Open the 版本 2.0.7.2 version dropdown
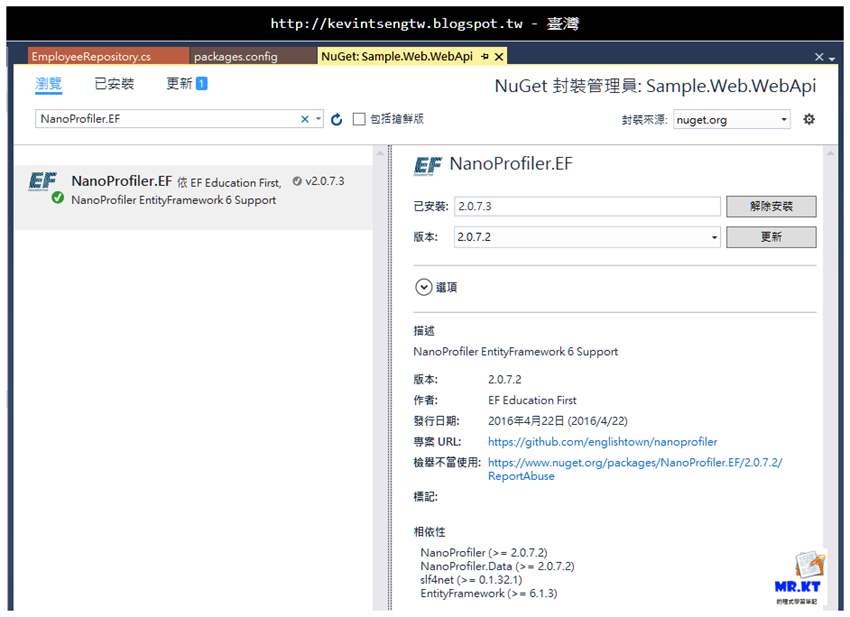The width and height of the screenshot is (850, 617). [587, 237]
